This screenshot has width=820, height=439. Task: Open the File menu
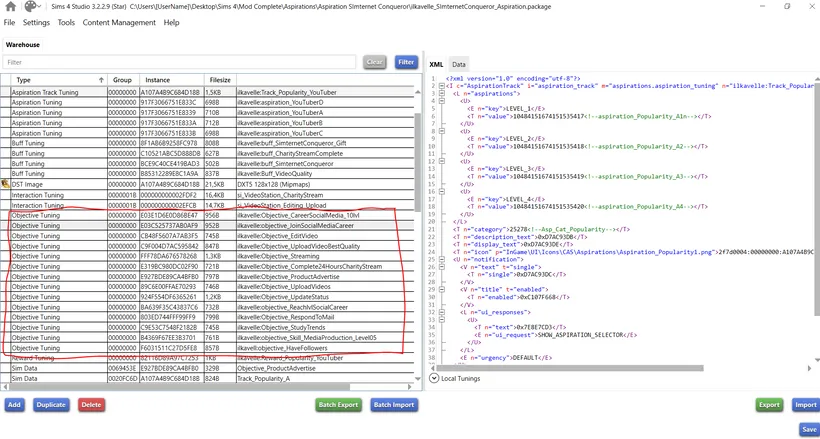9,22
